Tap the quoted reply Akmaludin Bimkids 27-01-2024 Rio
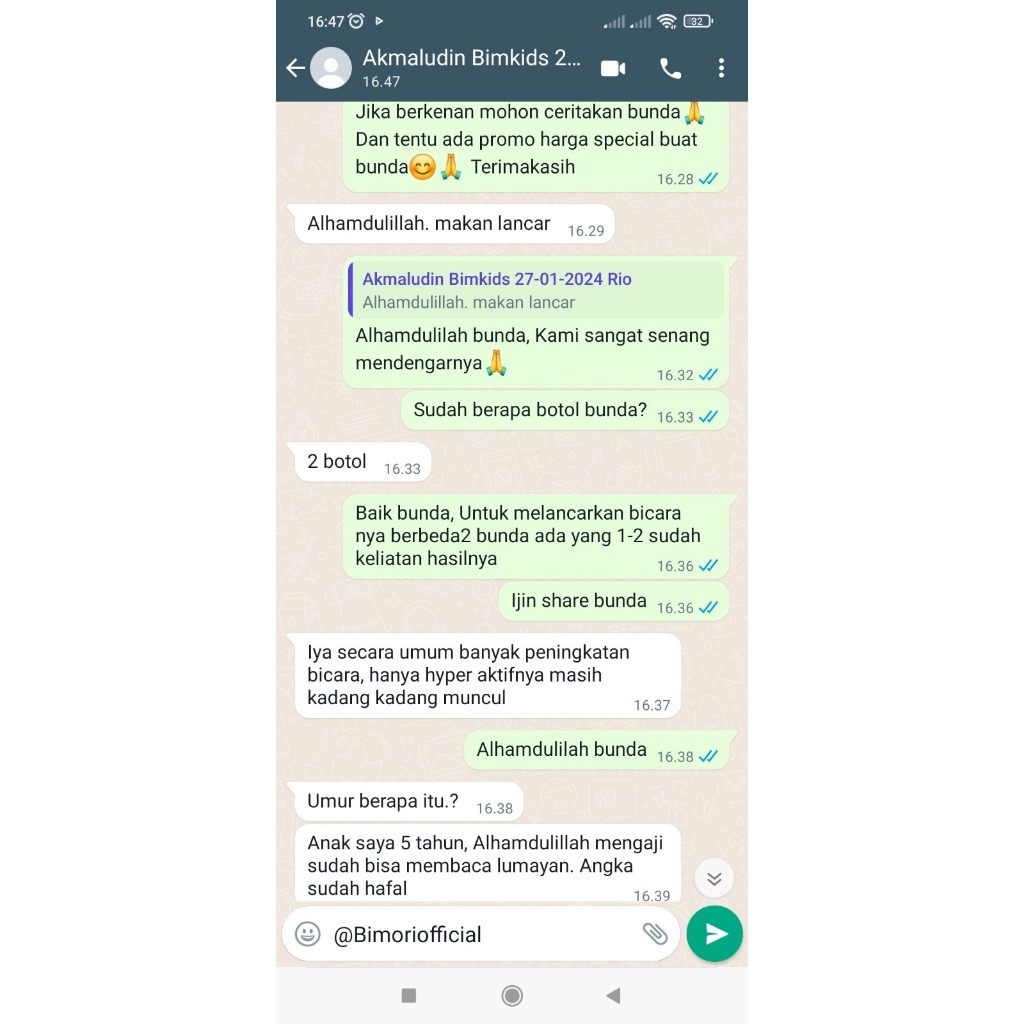Viewport: 1024px width, 1024px height. pyautogui.click(x=536, y=290)
